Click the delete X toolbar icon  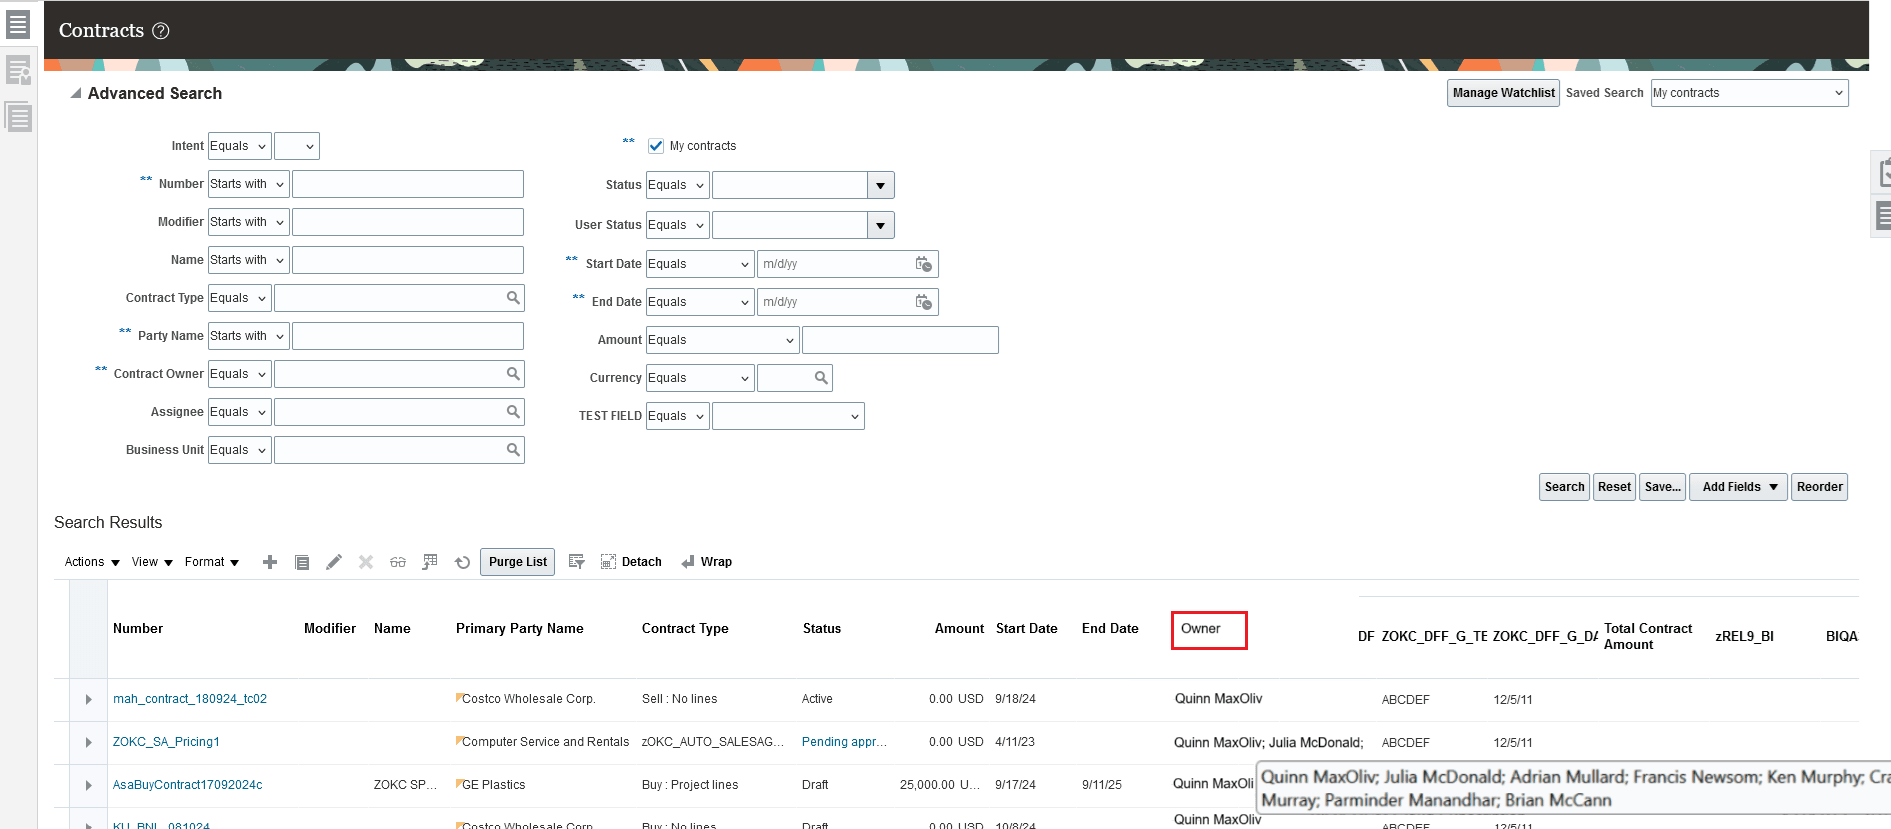coord(366,562)
